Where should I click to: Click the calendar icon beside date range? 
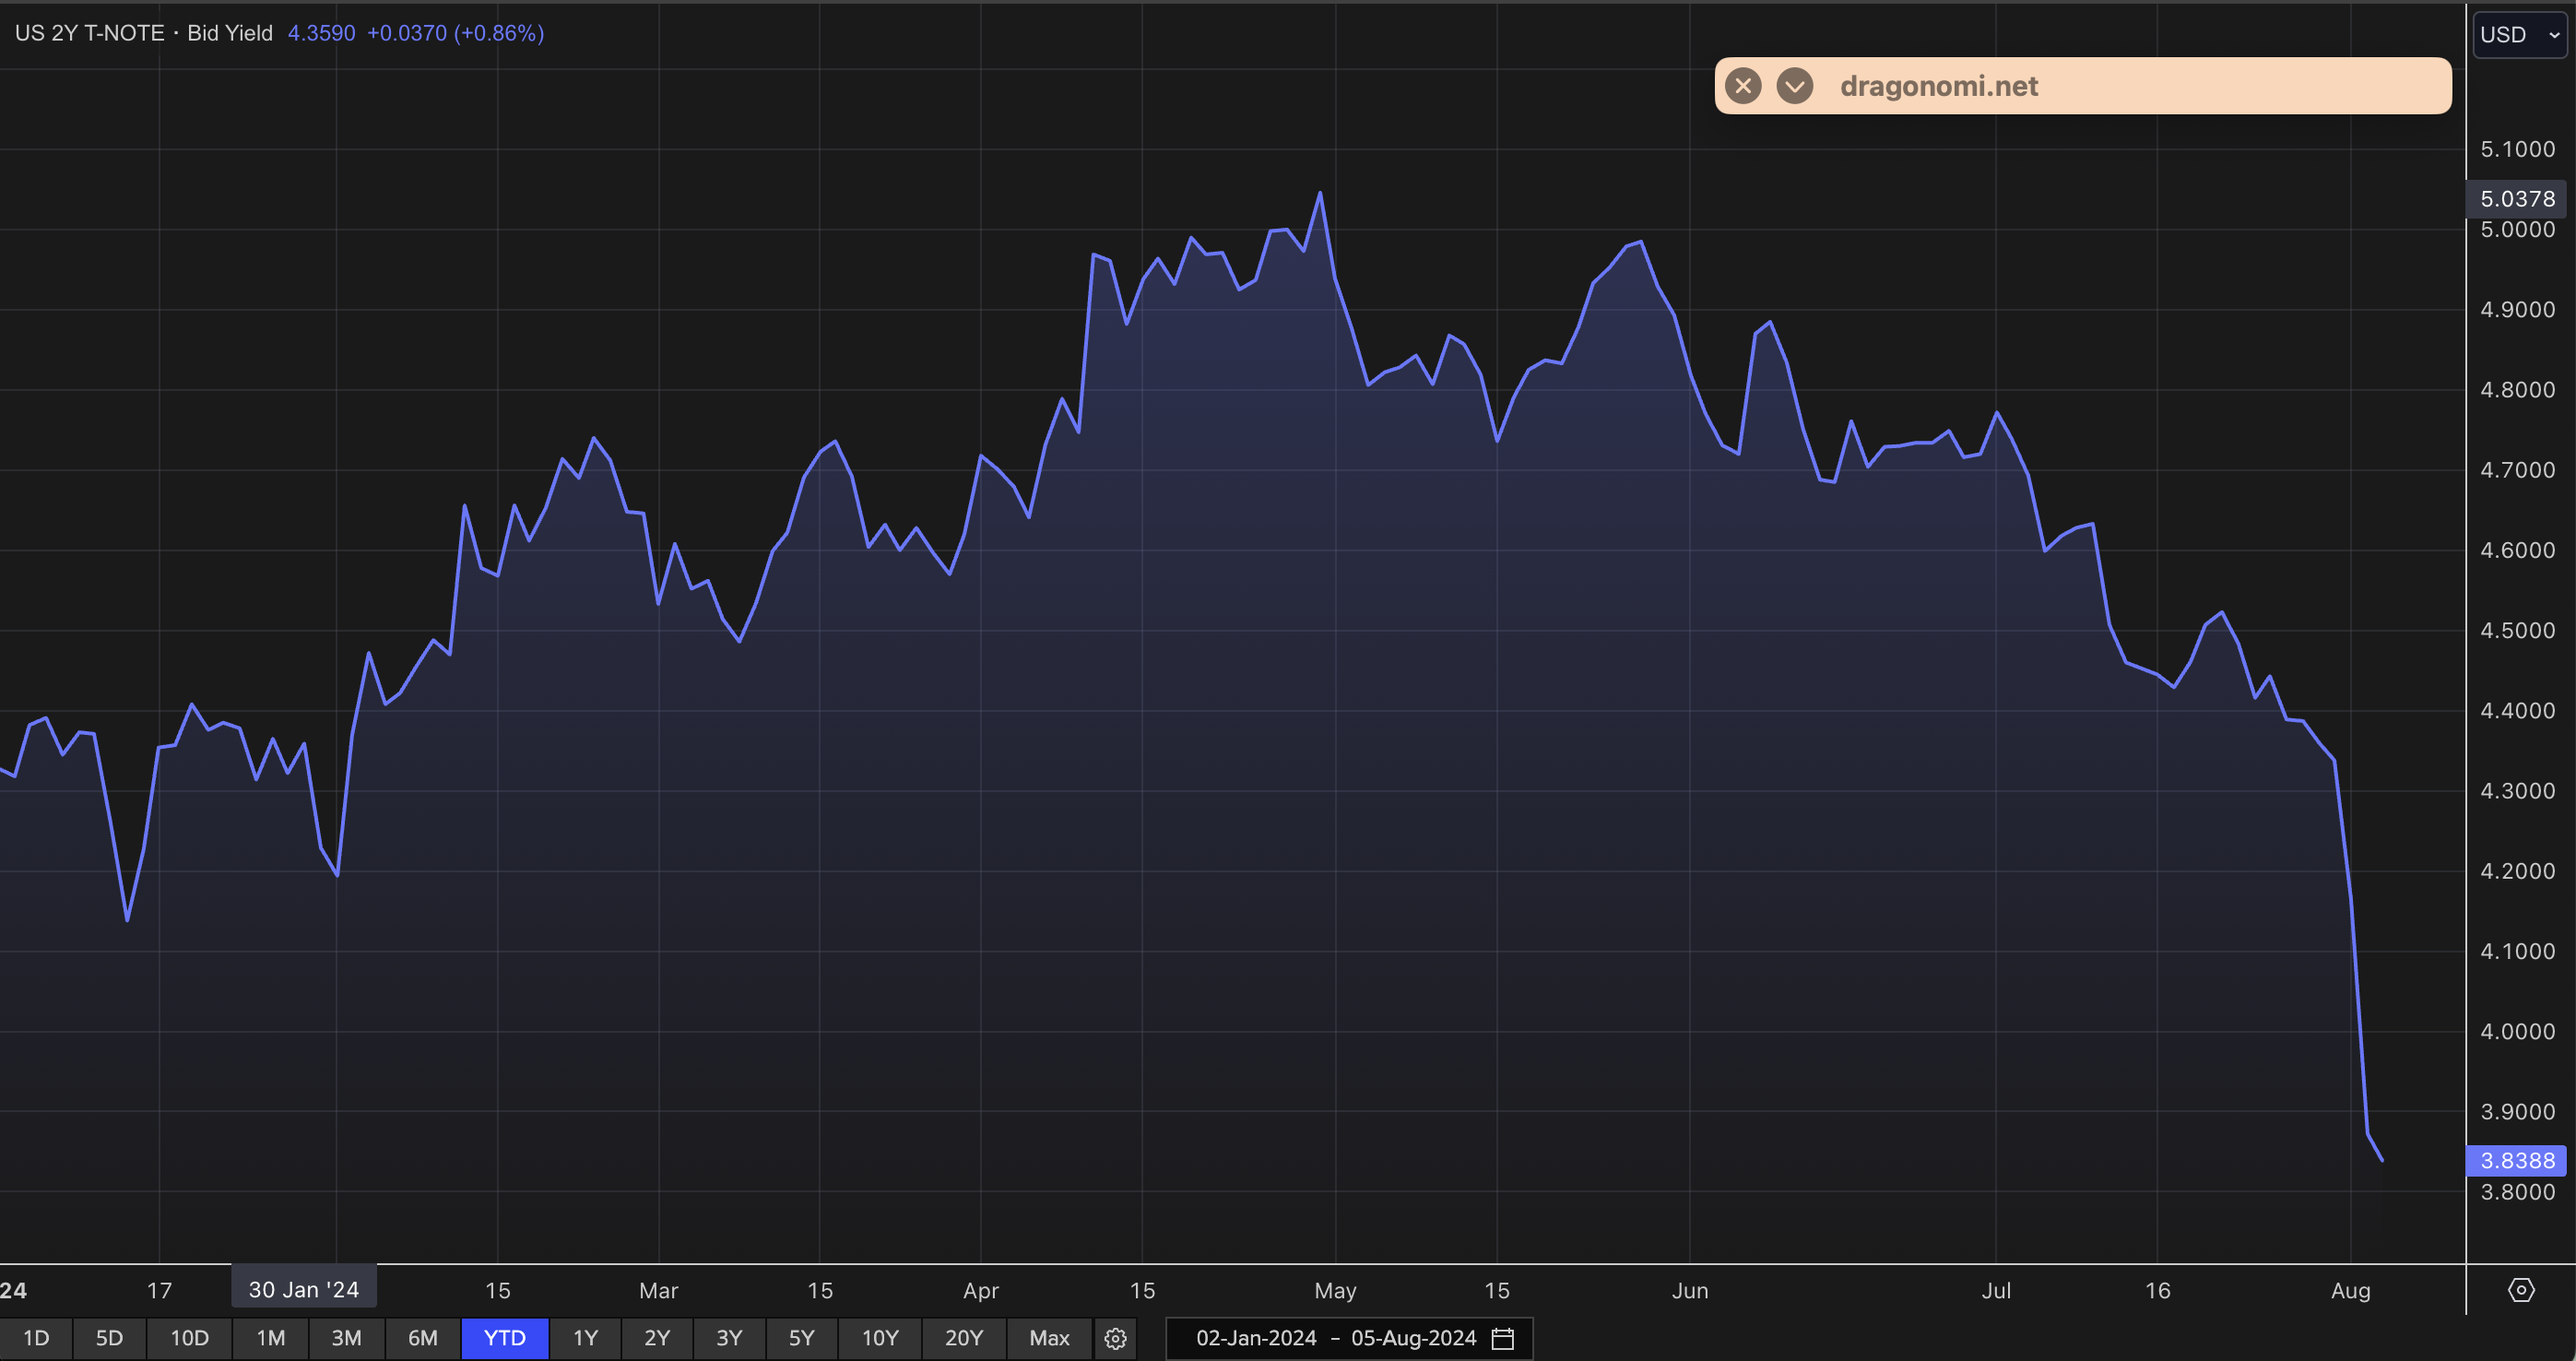[x=1502, y=1338]
